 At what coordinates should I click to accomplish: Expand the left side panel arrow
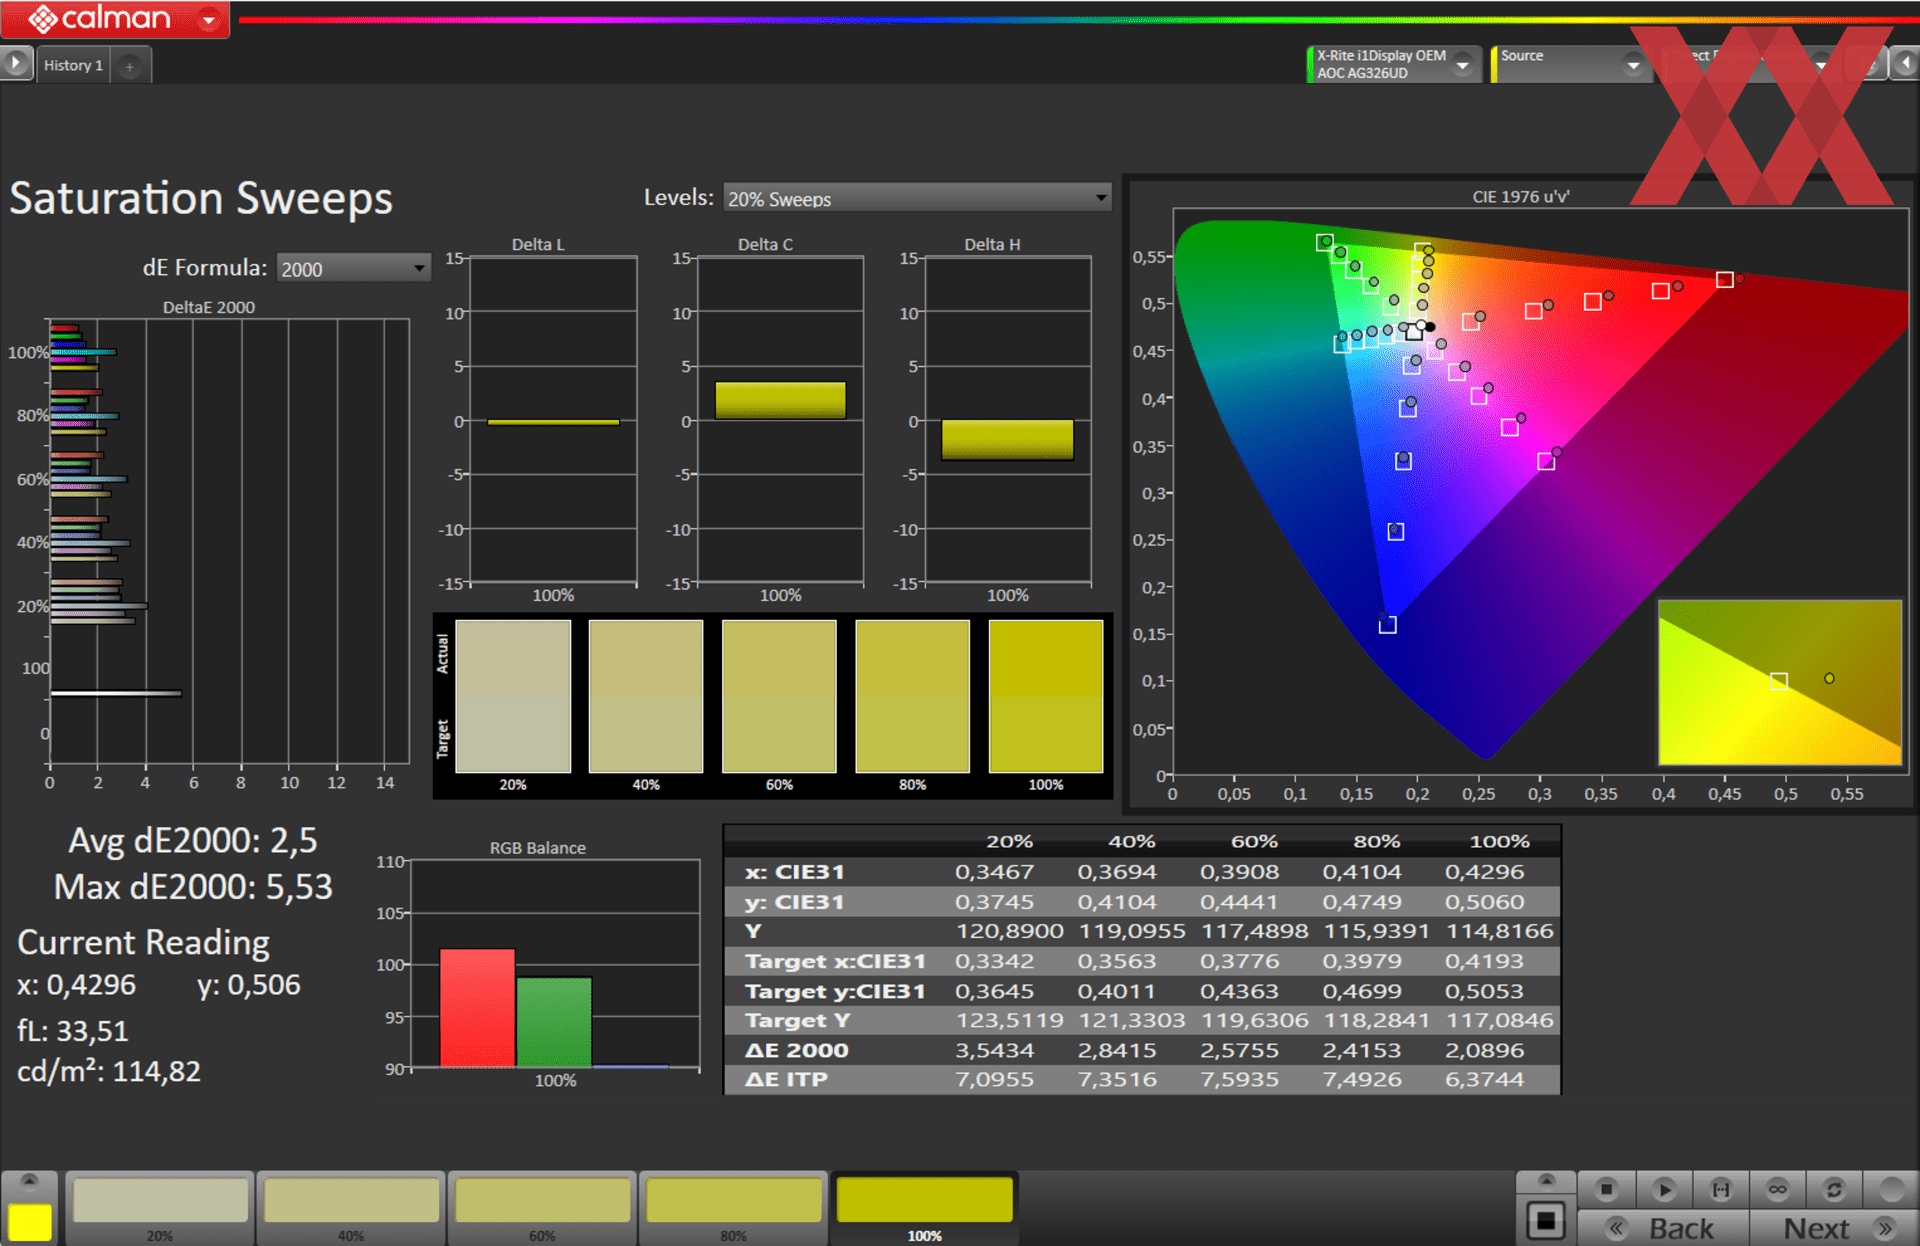pos(15,63)
